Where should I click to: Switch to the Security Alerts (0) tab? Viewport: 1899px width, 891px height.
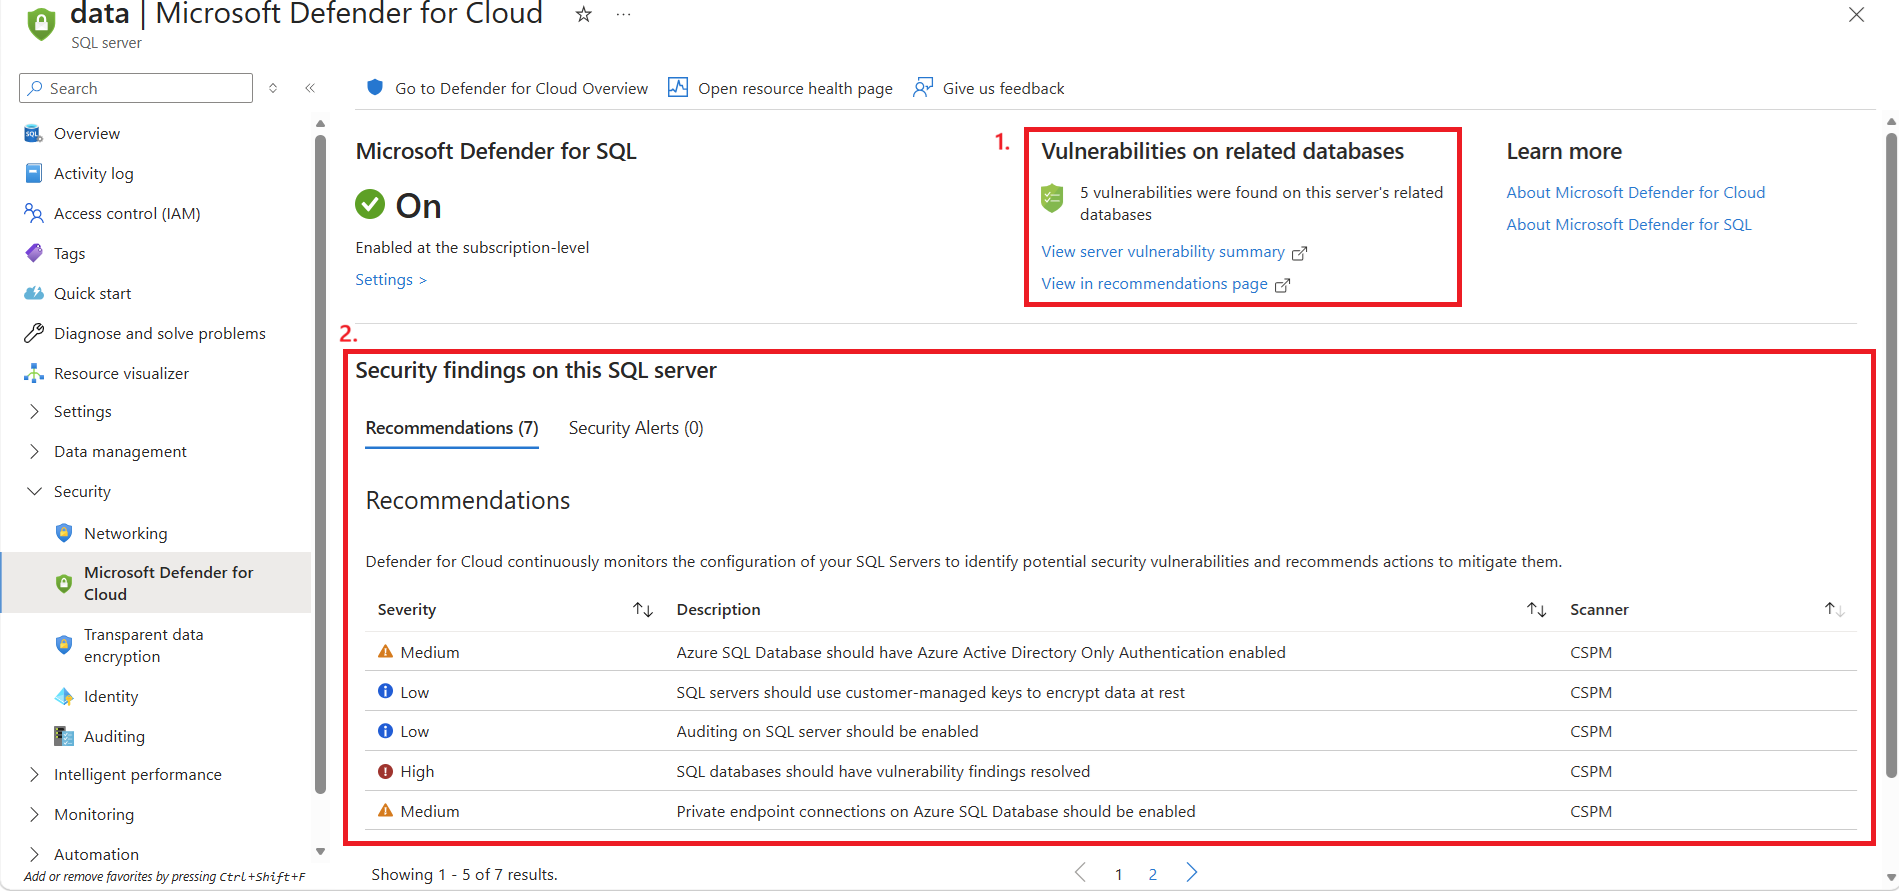click(636, 428)
